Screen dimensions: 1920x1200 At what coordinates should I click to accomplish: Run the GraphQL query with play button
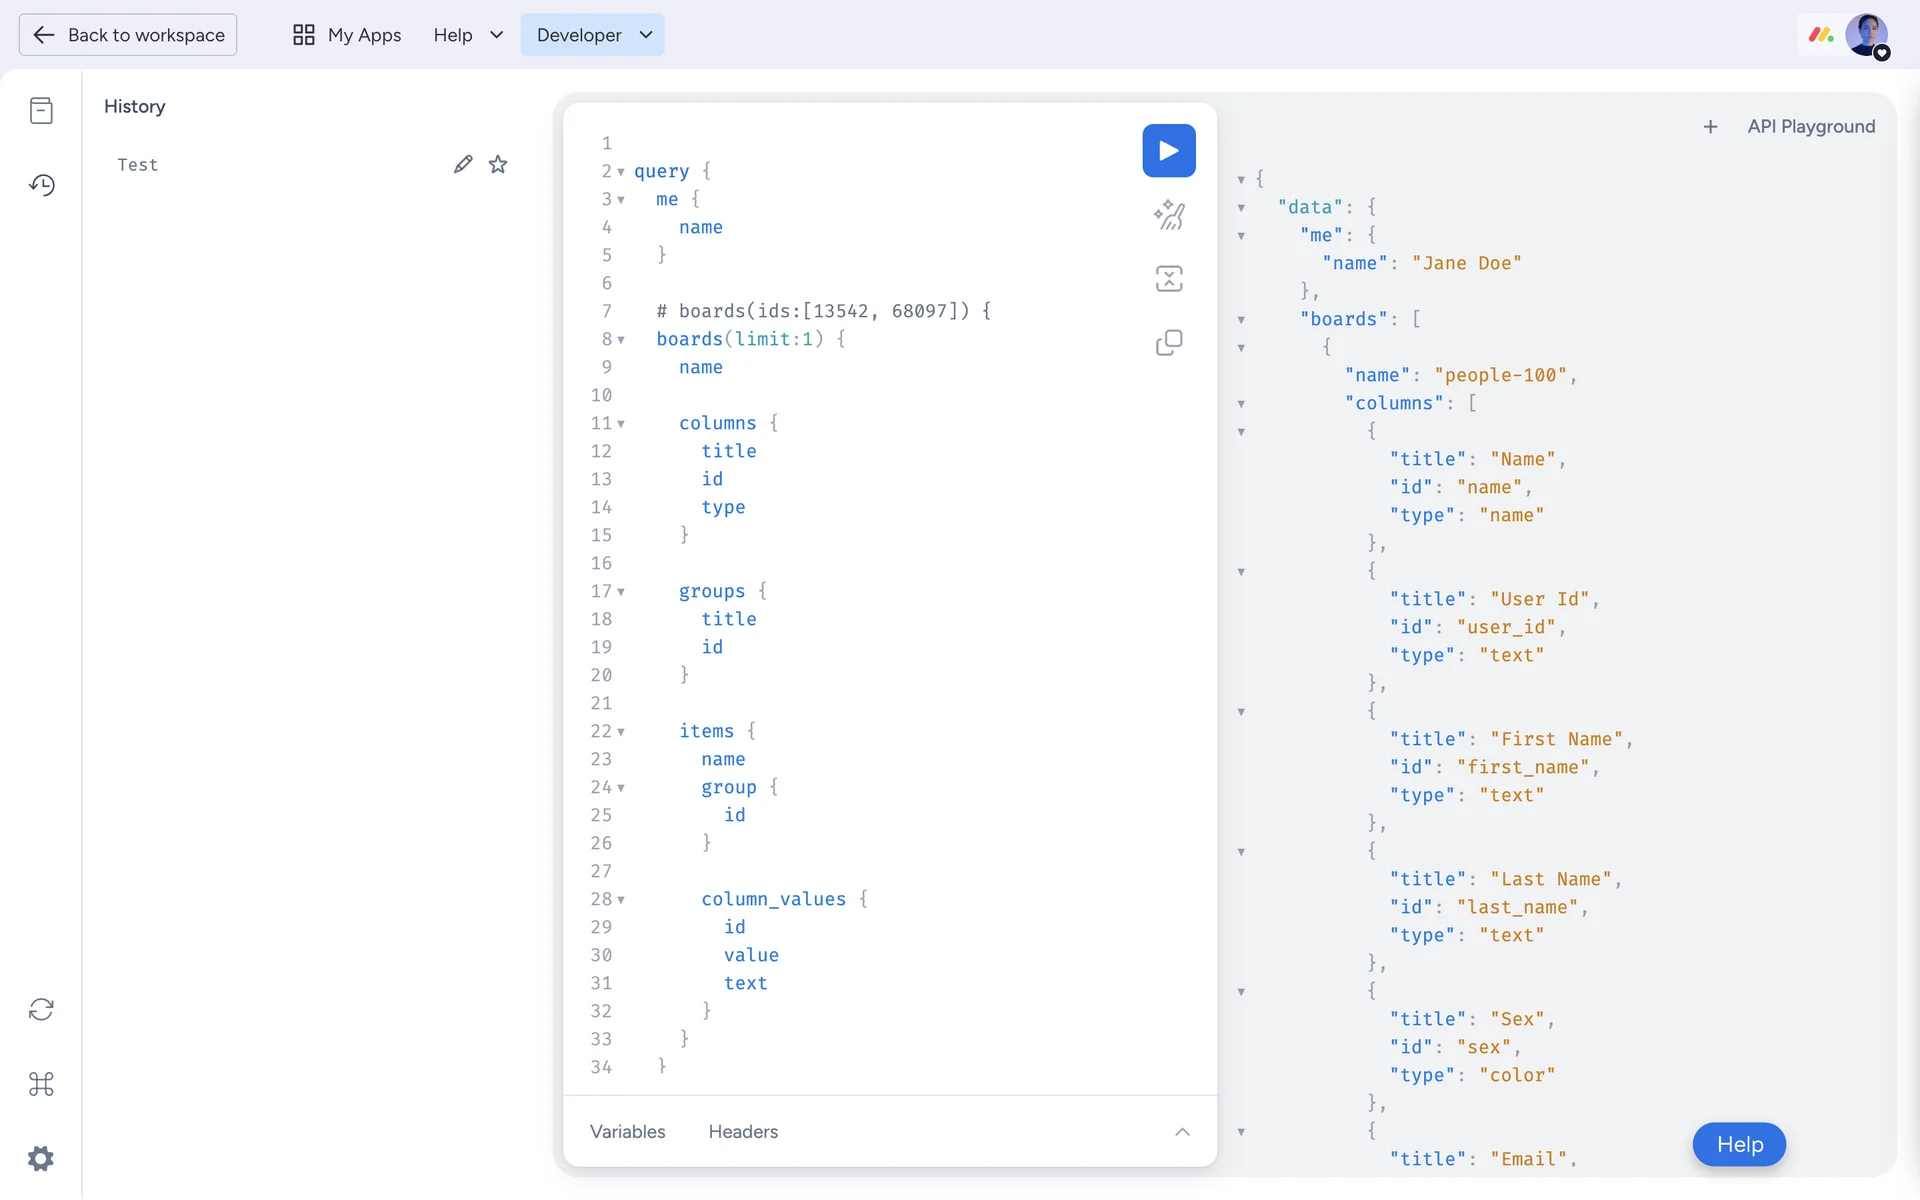[1168, 151]
